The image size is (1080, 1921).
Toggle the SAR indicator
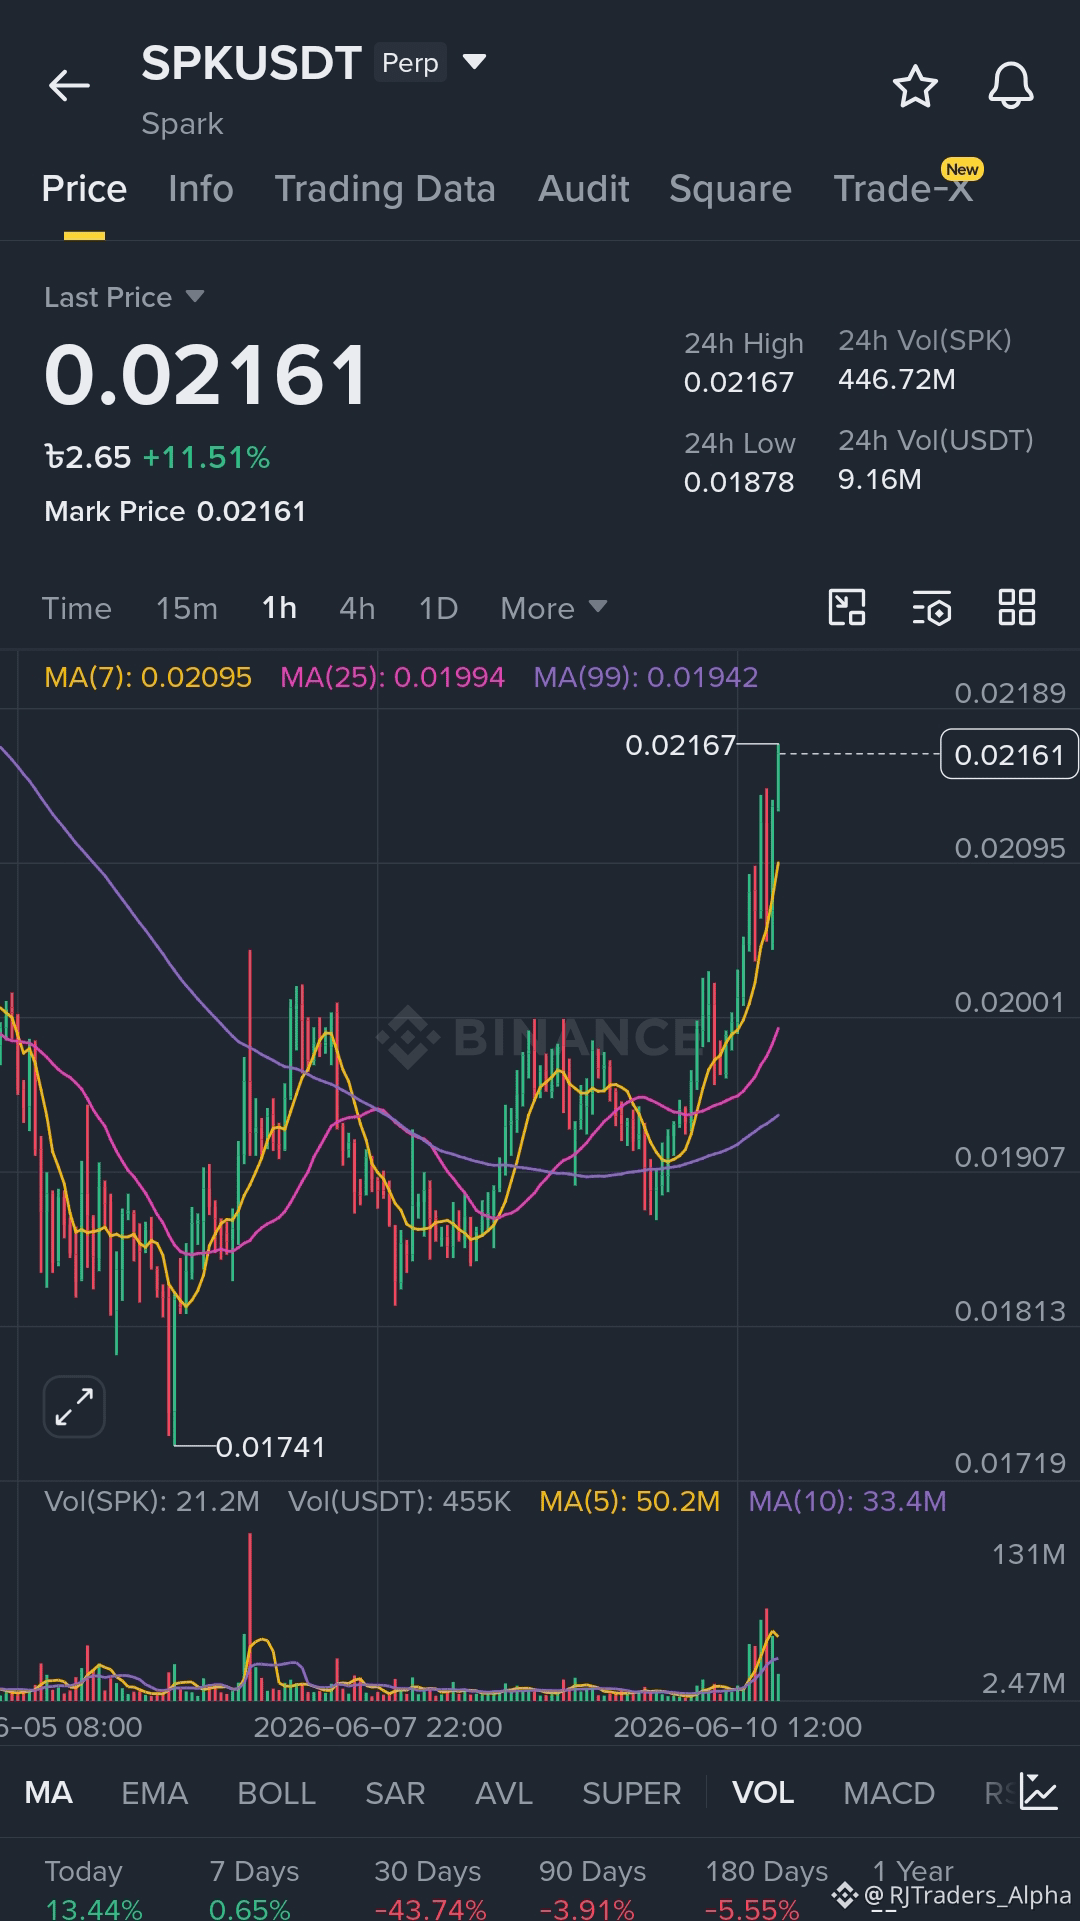coord(395,1793)
